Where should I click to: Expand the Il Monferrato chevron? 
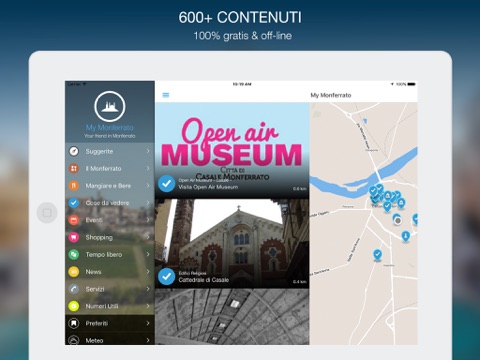point(148,168)
